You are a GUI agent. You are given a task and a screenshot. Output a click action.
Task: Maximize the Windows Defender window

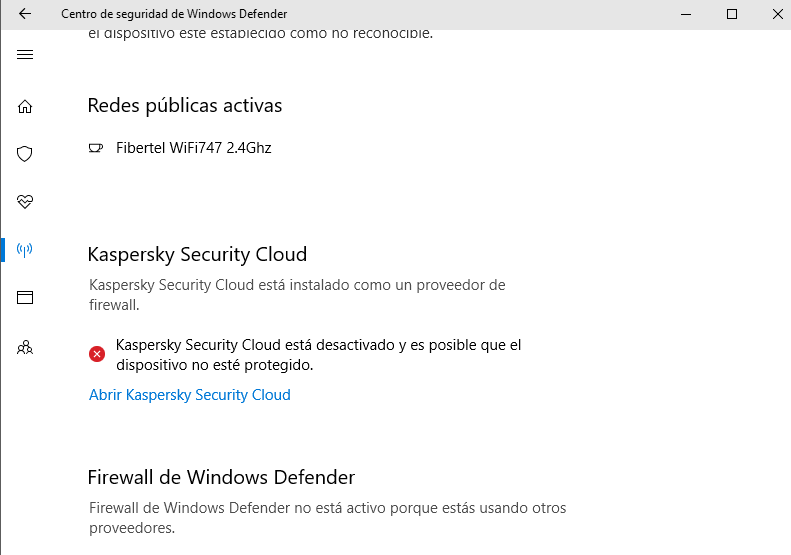pyautogui.click(x=732, y=14)
